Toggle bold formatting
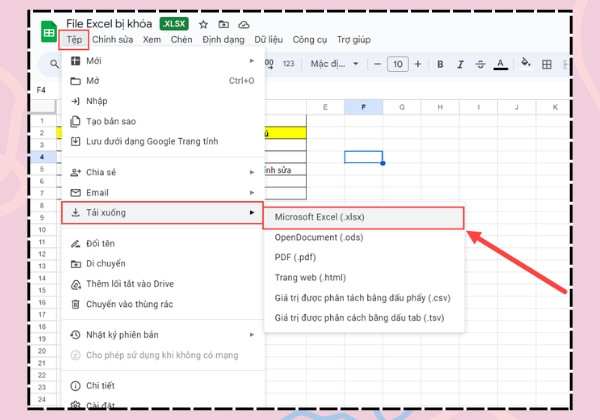 click(x=440, y=64)
